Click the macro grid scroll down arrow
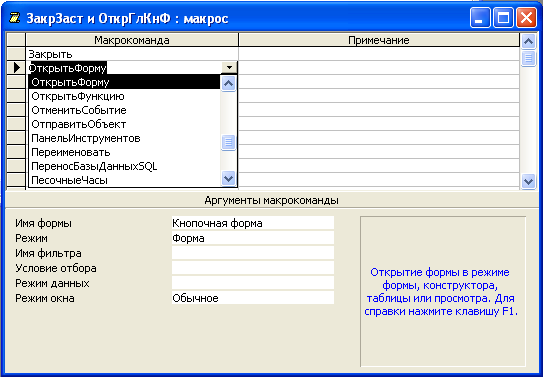This screenshot has height=377, width=543. [x=528, y=181]
